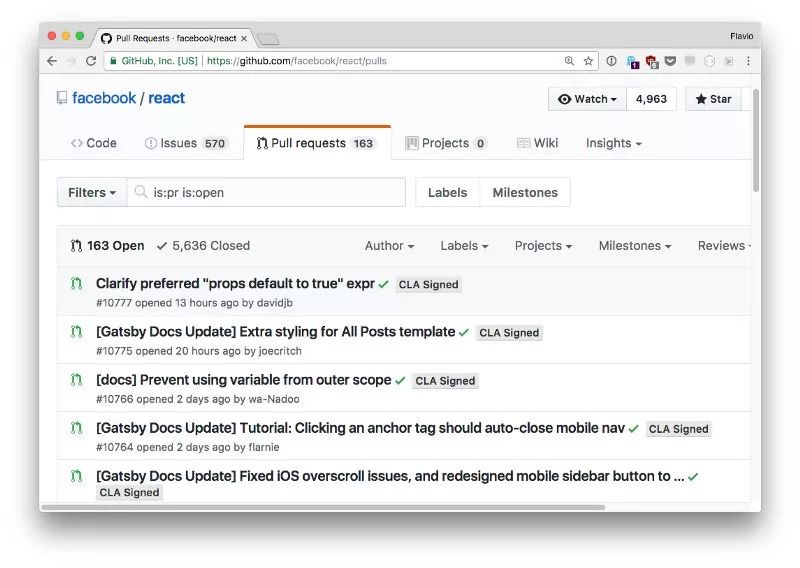The image size is (800, 568).
Task: Click the zoom magnifier icon in address bar
Action: point(570,61)
